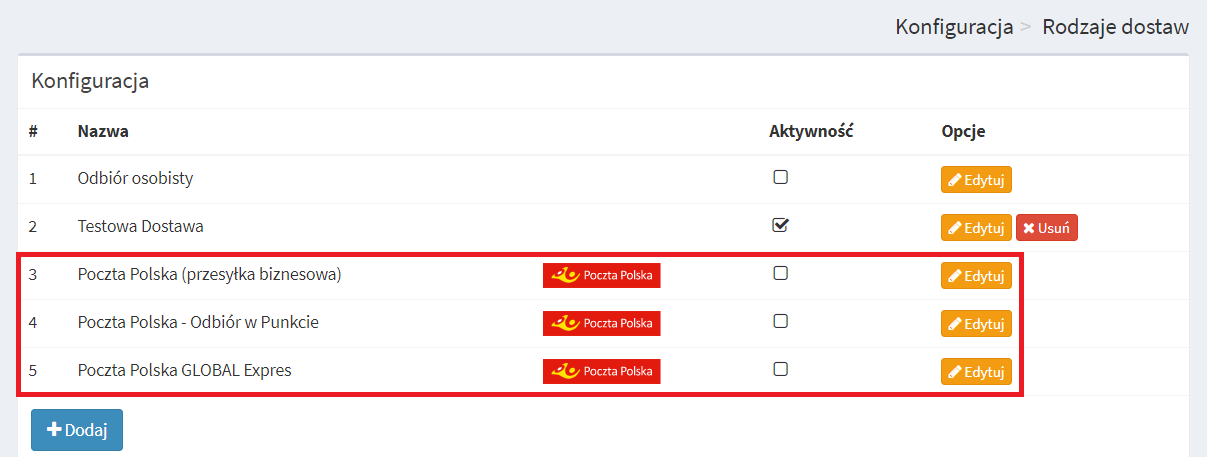The image size is (1207, 457).
Task: Activate Poczta Polska przesyłka biznesowa checkbox
Action: click(781, 273)
